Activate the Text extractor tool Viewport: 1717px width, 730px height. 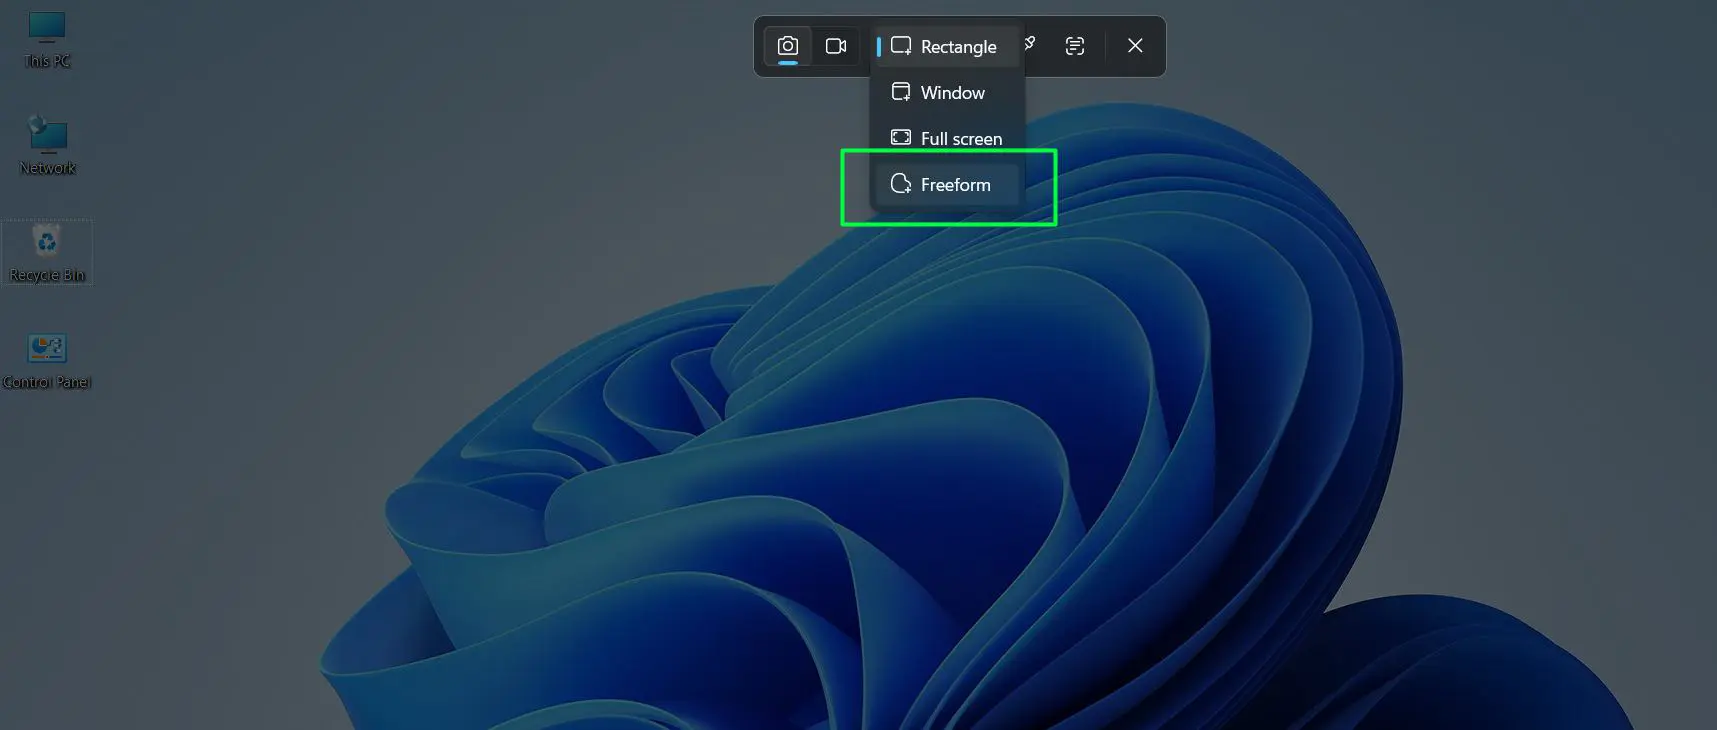click(x=1075, y=46)
